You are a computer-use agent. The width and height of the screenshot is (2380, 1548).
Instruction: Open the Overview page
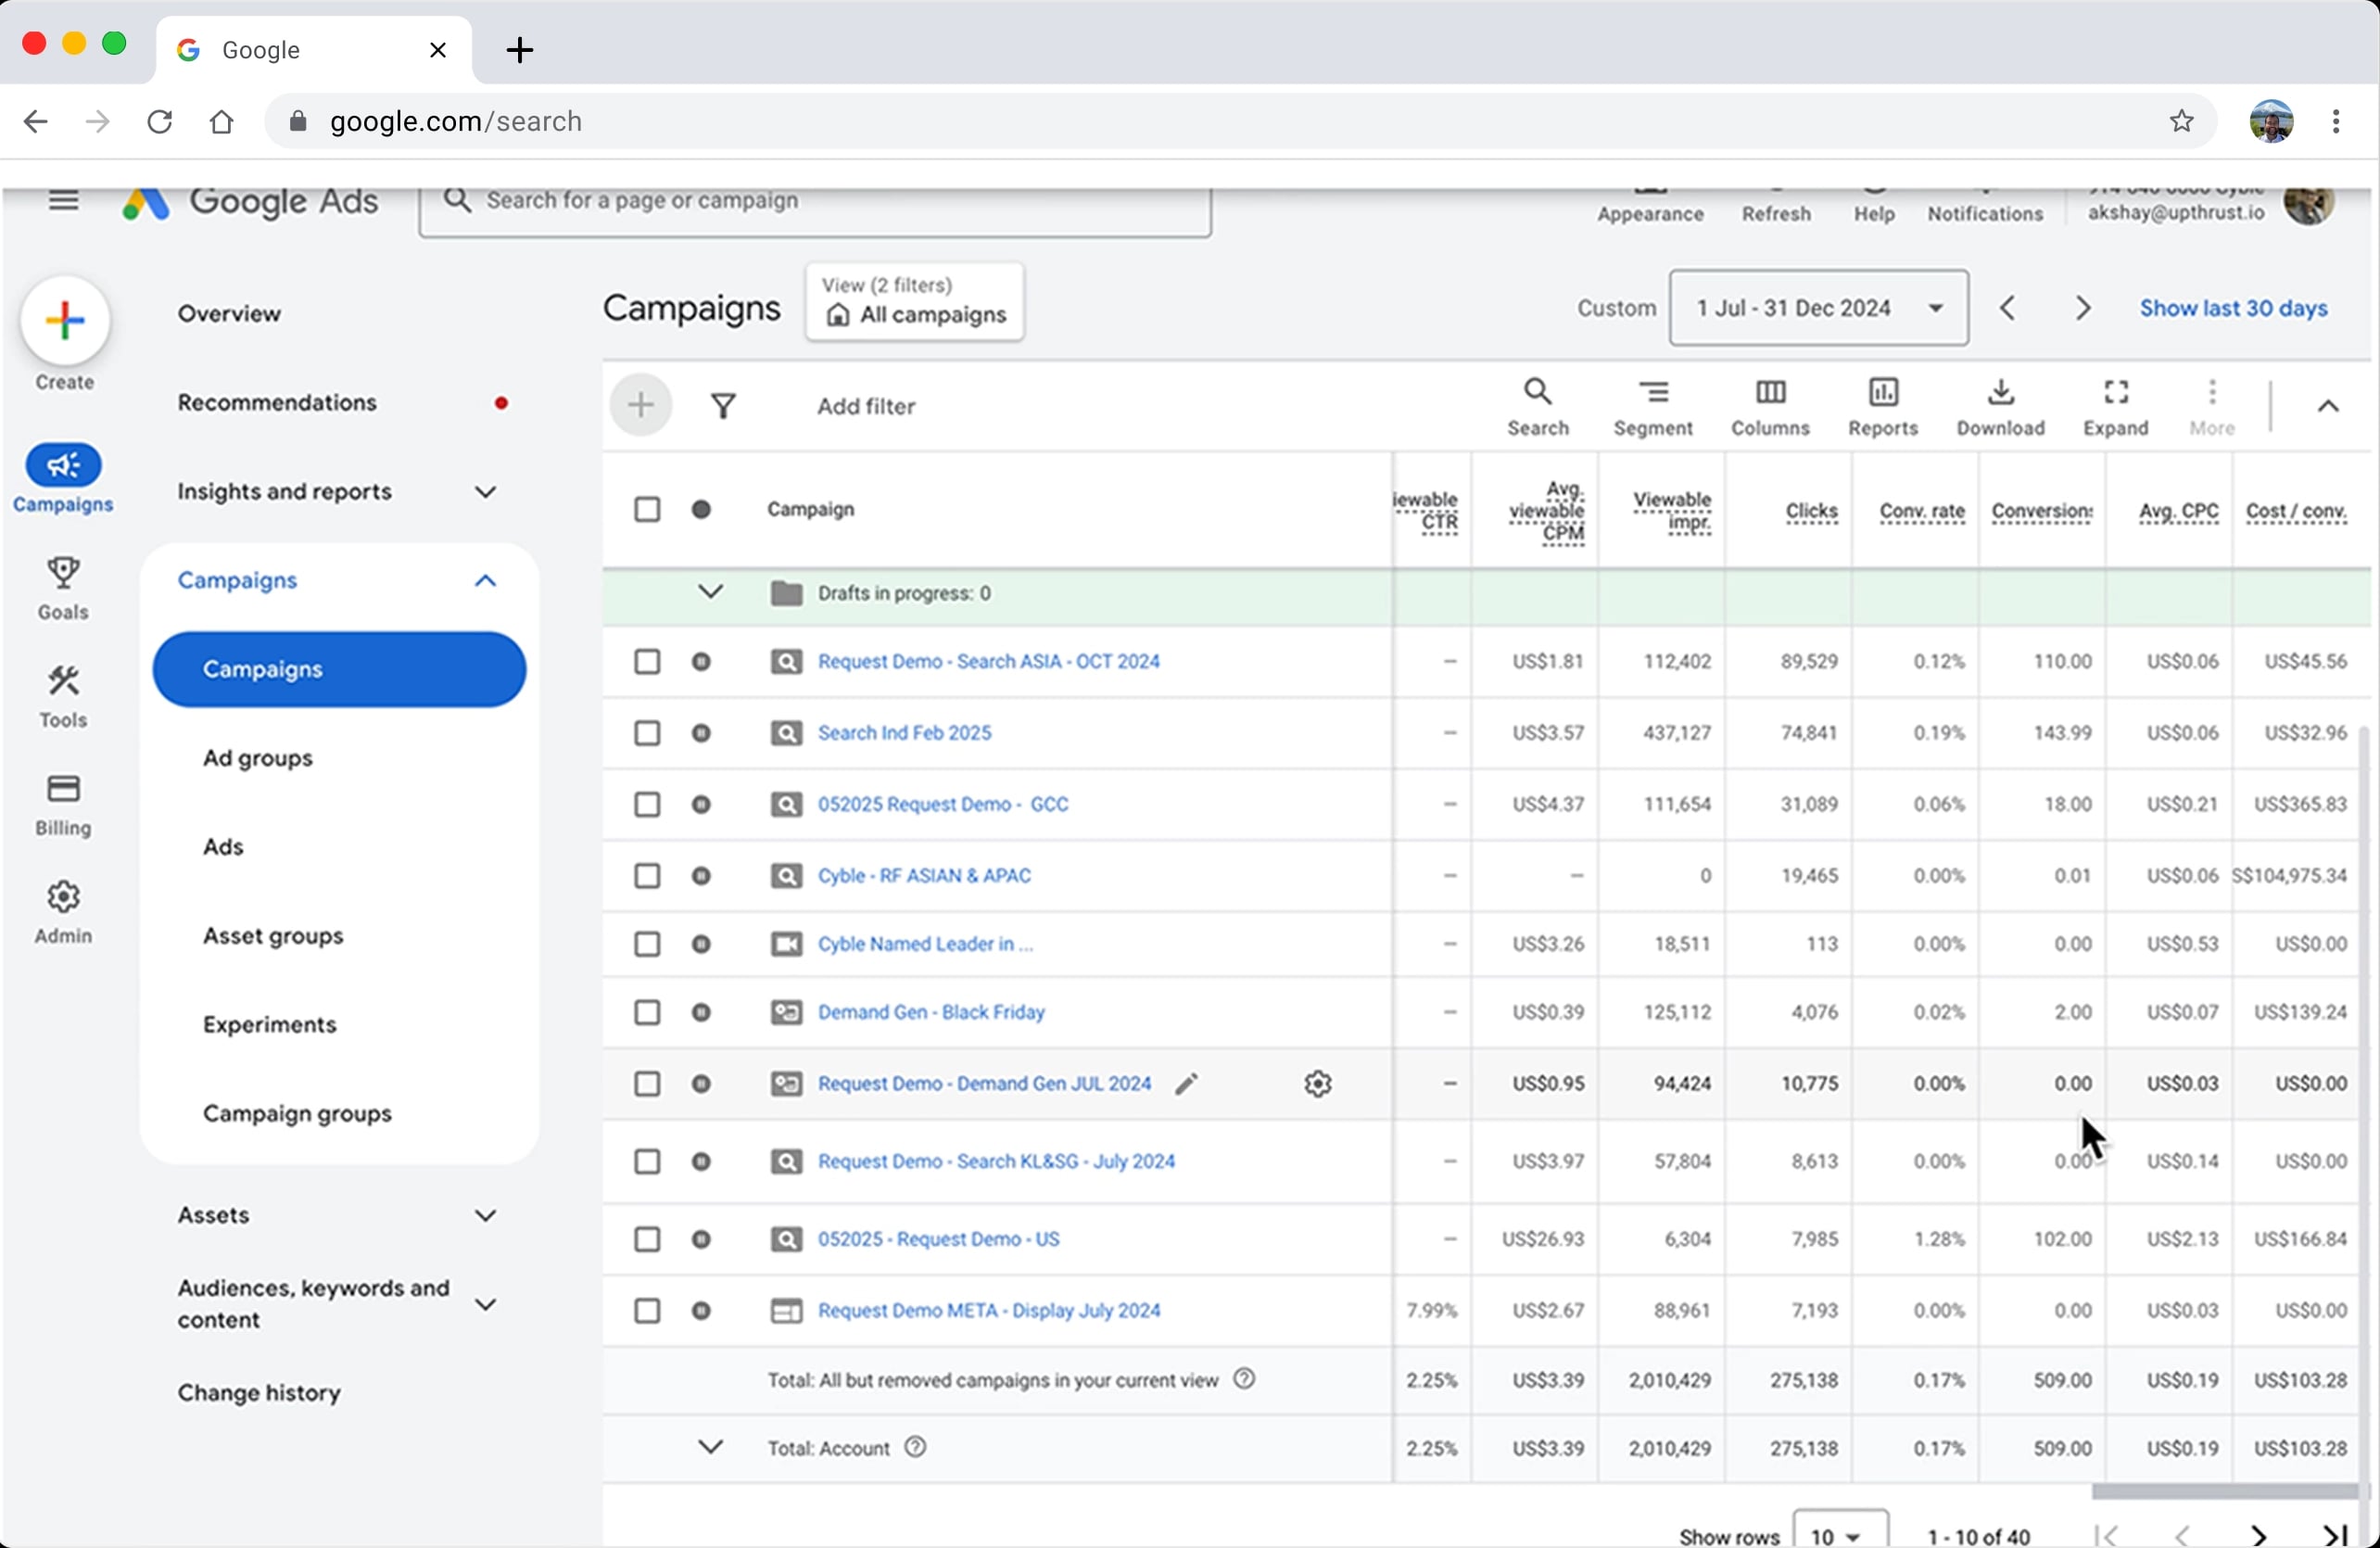click(229, 314)
